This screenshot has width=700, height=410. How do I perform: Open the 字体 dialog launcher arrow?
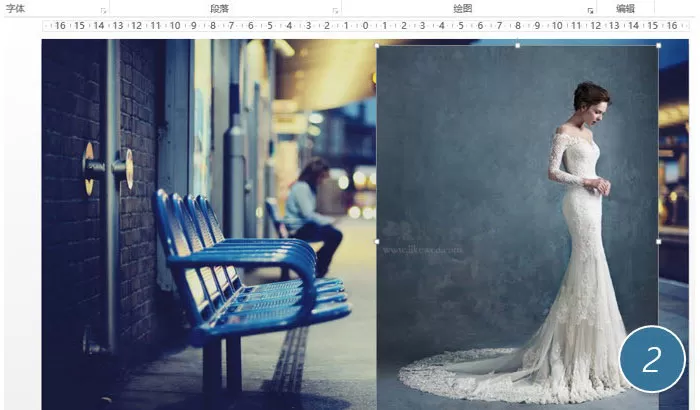click(x=104, y=10)
